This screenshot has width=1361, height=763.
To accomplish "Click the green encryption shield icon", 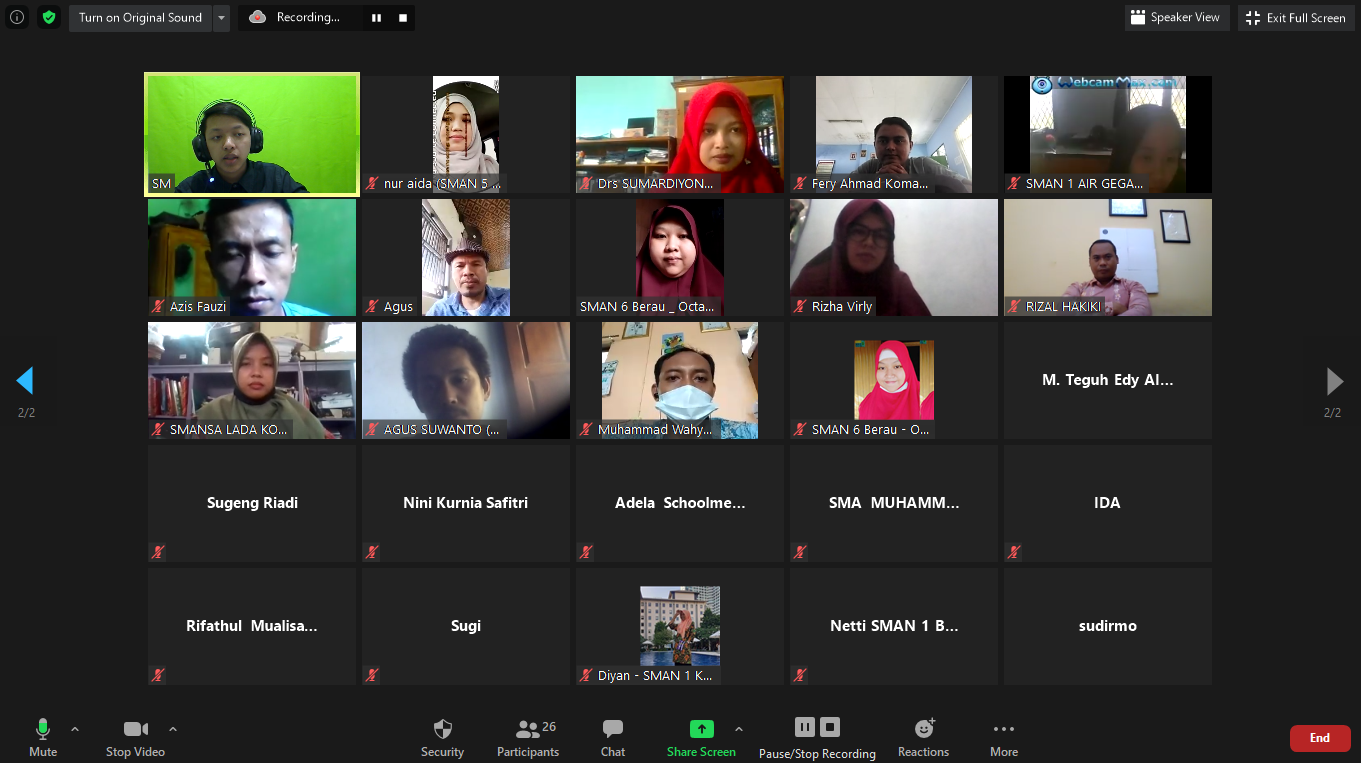I will 49,17.
